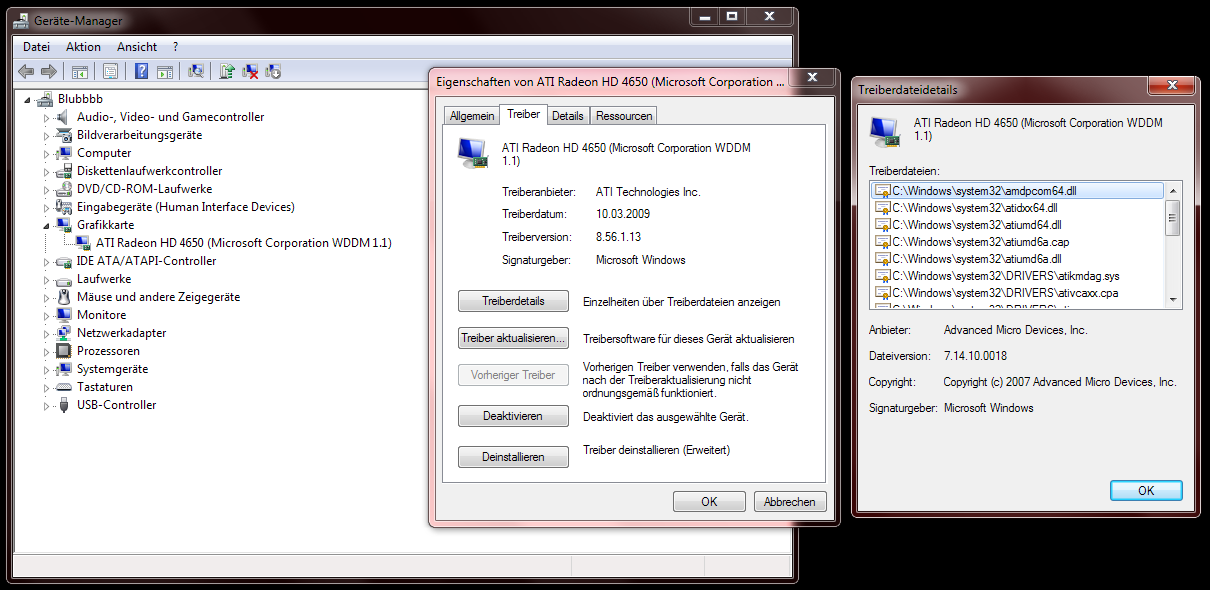
Task: Click the Treiberdetails button
Action: (x=513, y=301)
